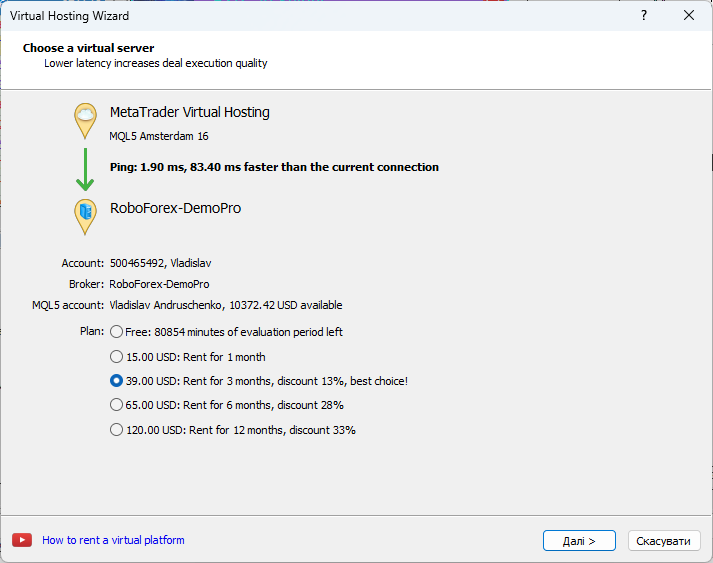Screen dimensions: 713x563
Task: Choose the 15.00 USD one month plan
Action: (117, 357)
